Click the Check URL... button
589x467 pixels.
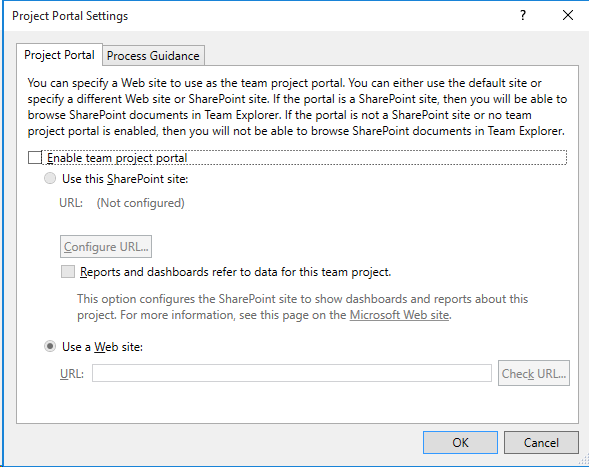534,373
